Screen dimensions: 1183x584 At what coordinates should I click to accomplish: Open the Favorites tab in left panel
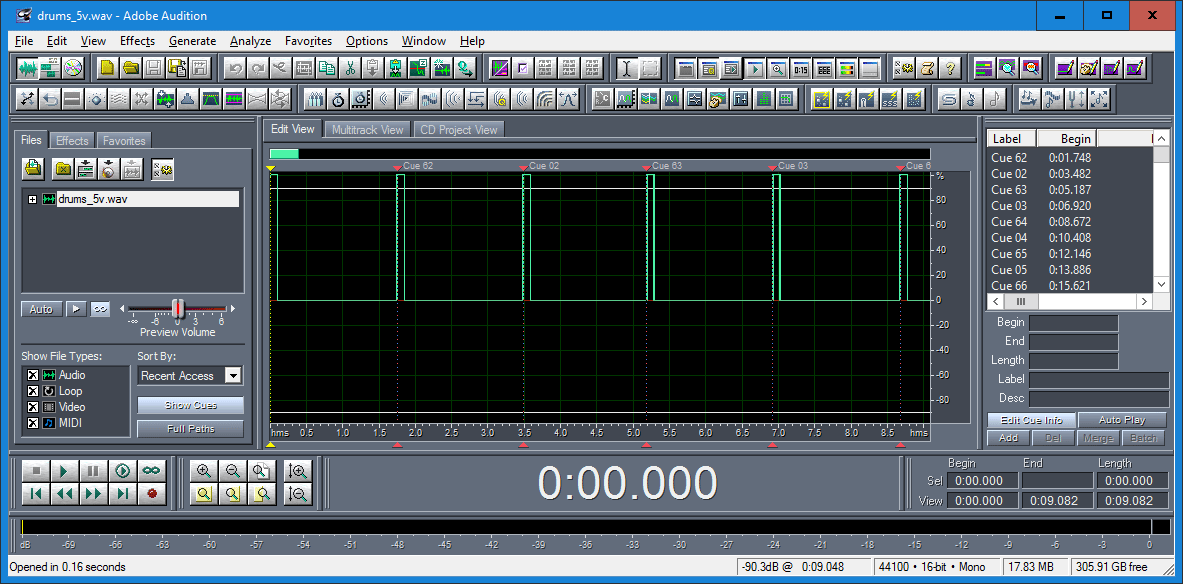click(124, 140)
